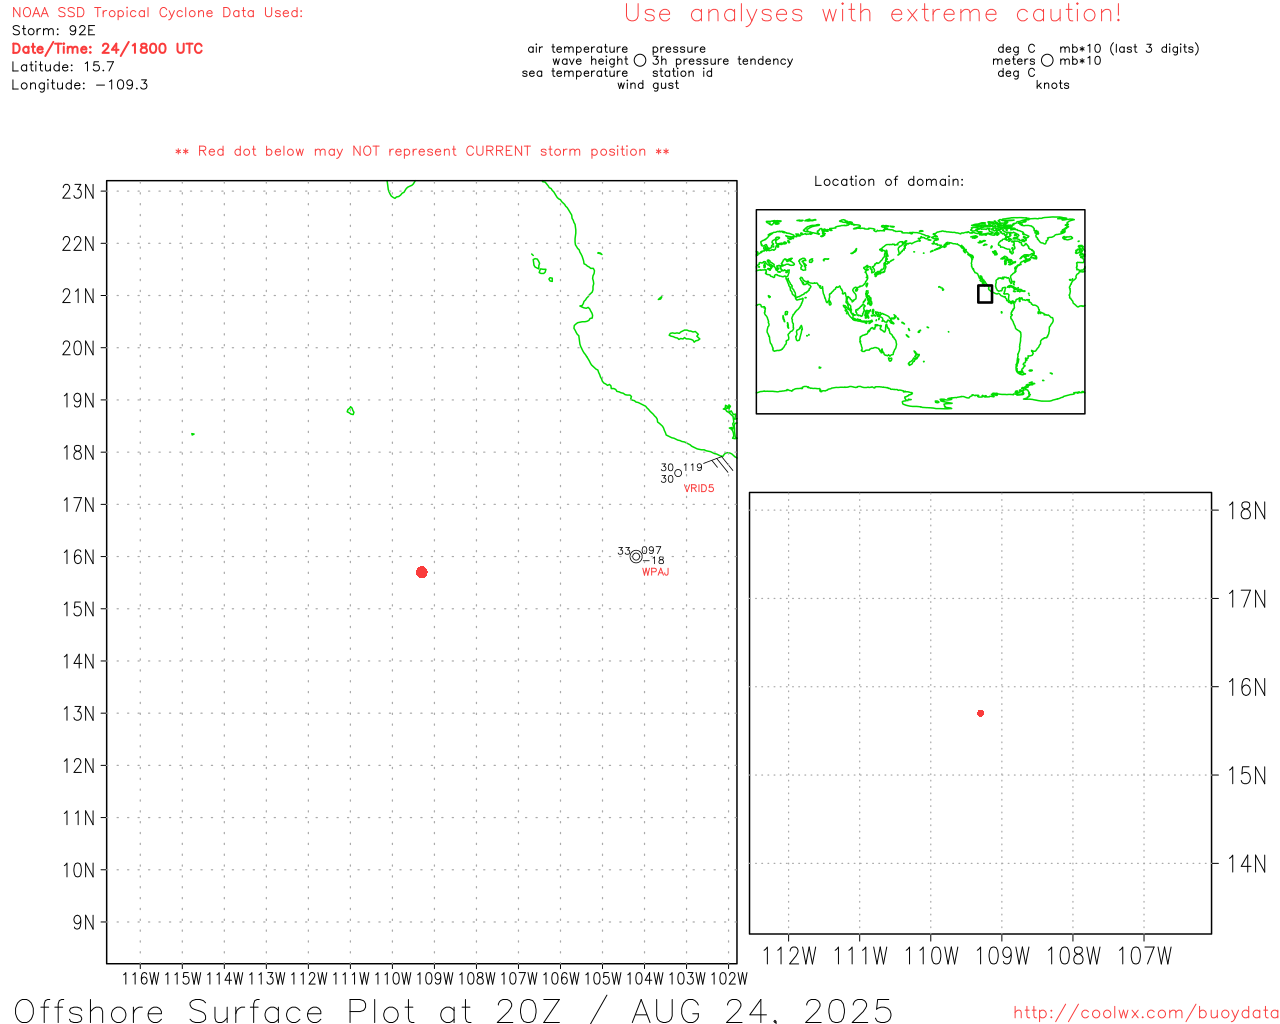Click the pressure tendency '-18' near WPAJ
The height and width of the screenshot is (1024, 1280).
click(654, 560)
